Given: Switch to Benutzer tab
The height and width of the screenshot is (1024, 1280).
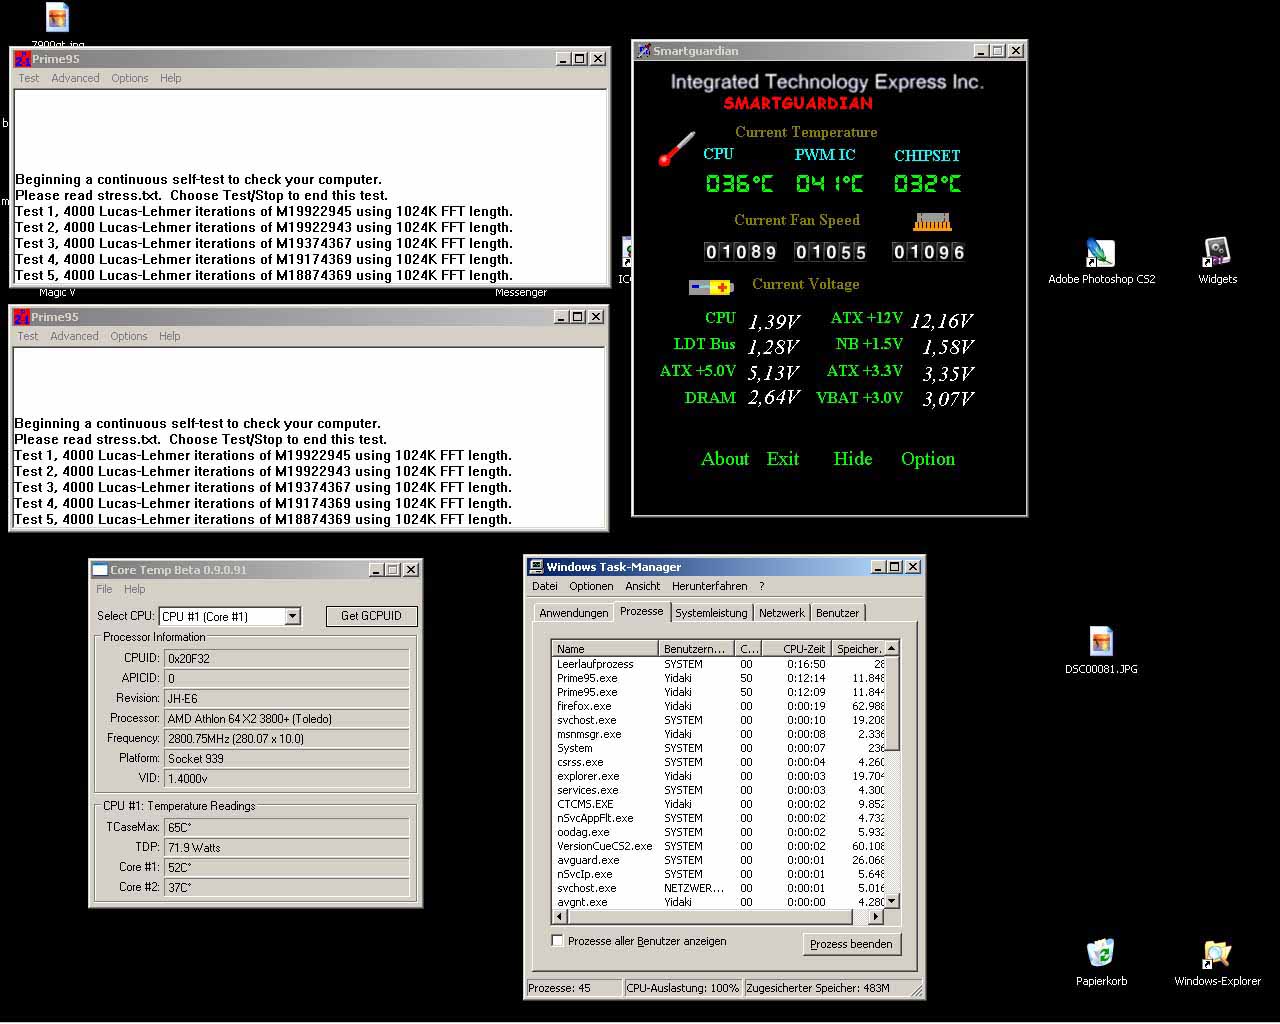Looking at the screenshot, I should click(837, 613).
